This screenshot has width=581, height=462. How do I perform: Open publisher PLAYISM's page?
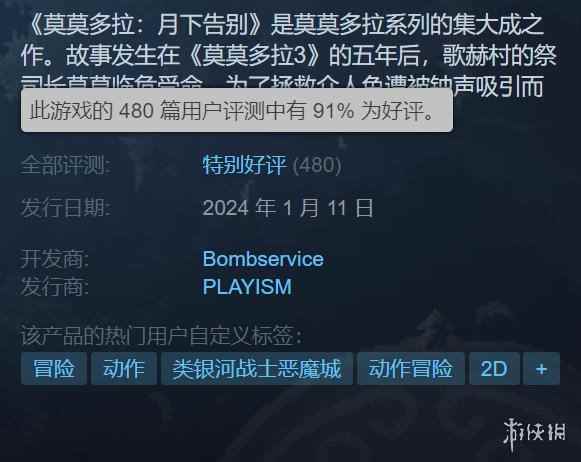coord(247,287)
